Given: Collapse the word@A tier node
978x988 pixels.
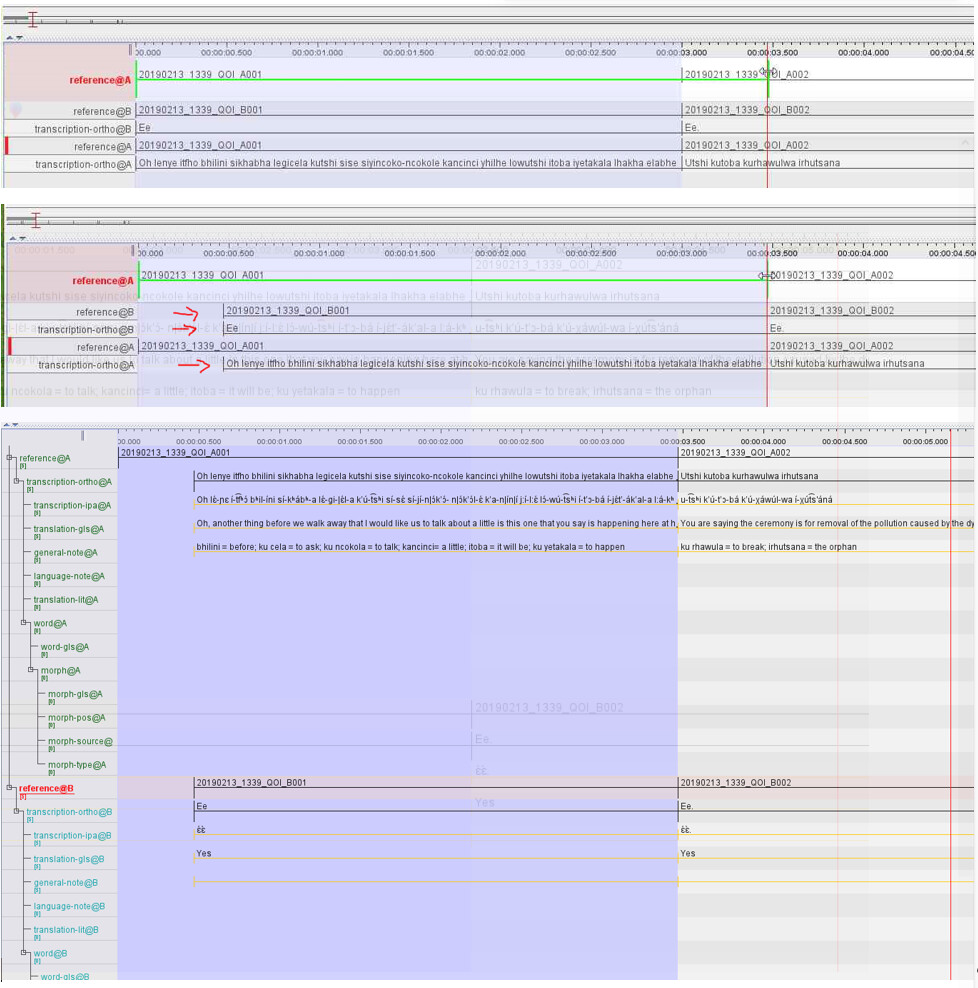Looking at the screenshot, I should pyautogui.click(x=25, y=623).
